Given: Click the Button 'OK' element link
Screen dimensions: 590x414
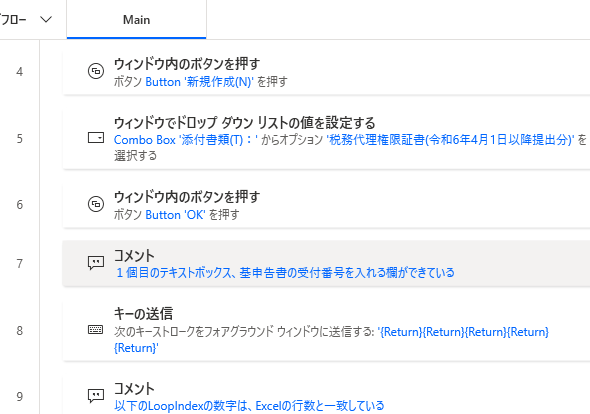Looking at the screenshot, I should [x=175, y=215].
